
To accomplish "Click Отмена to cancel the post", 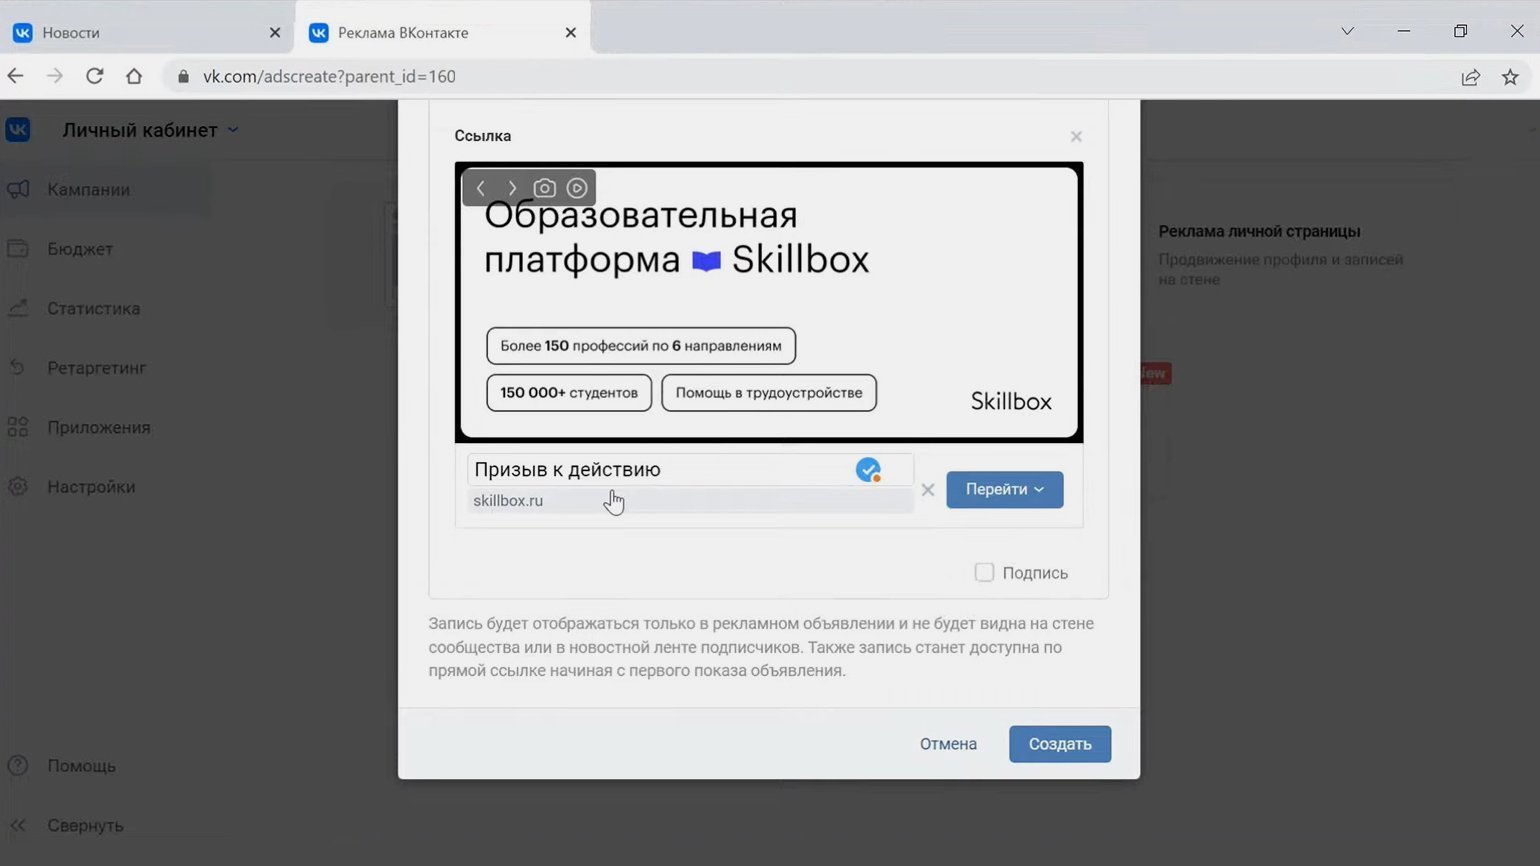I will coord(948,744).
